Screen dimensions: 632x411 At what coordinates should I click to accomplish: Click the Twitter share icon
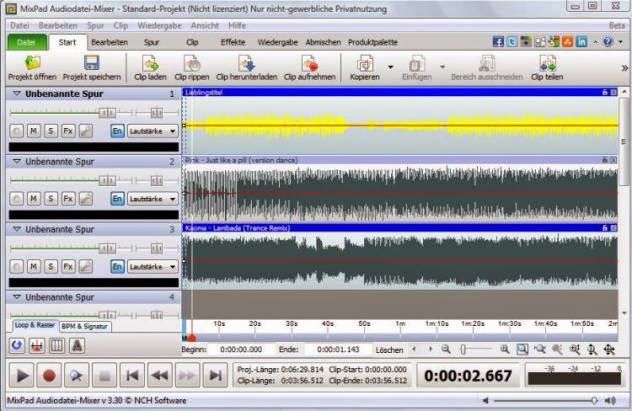click(512, 42)
